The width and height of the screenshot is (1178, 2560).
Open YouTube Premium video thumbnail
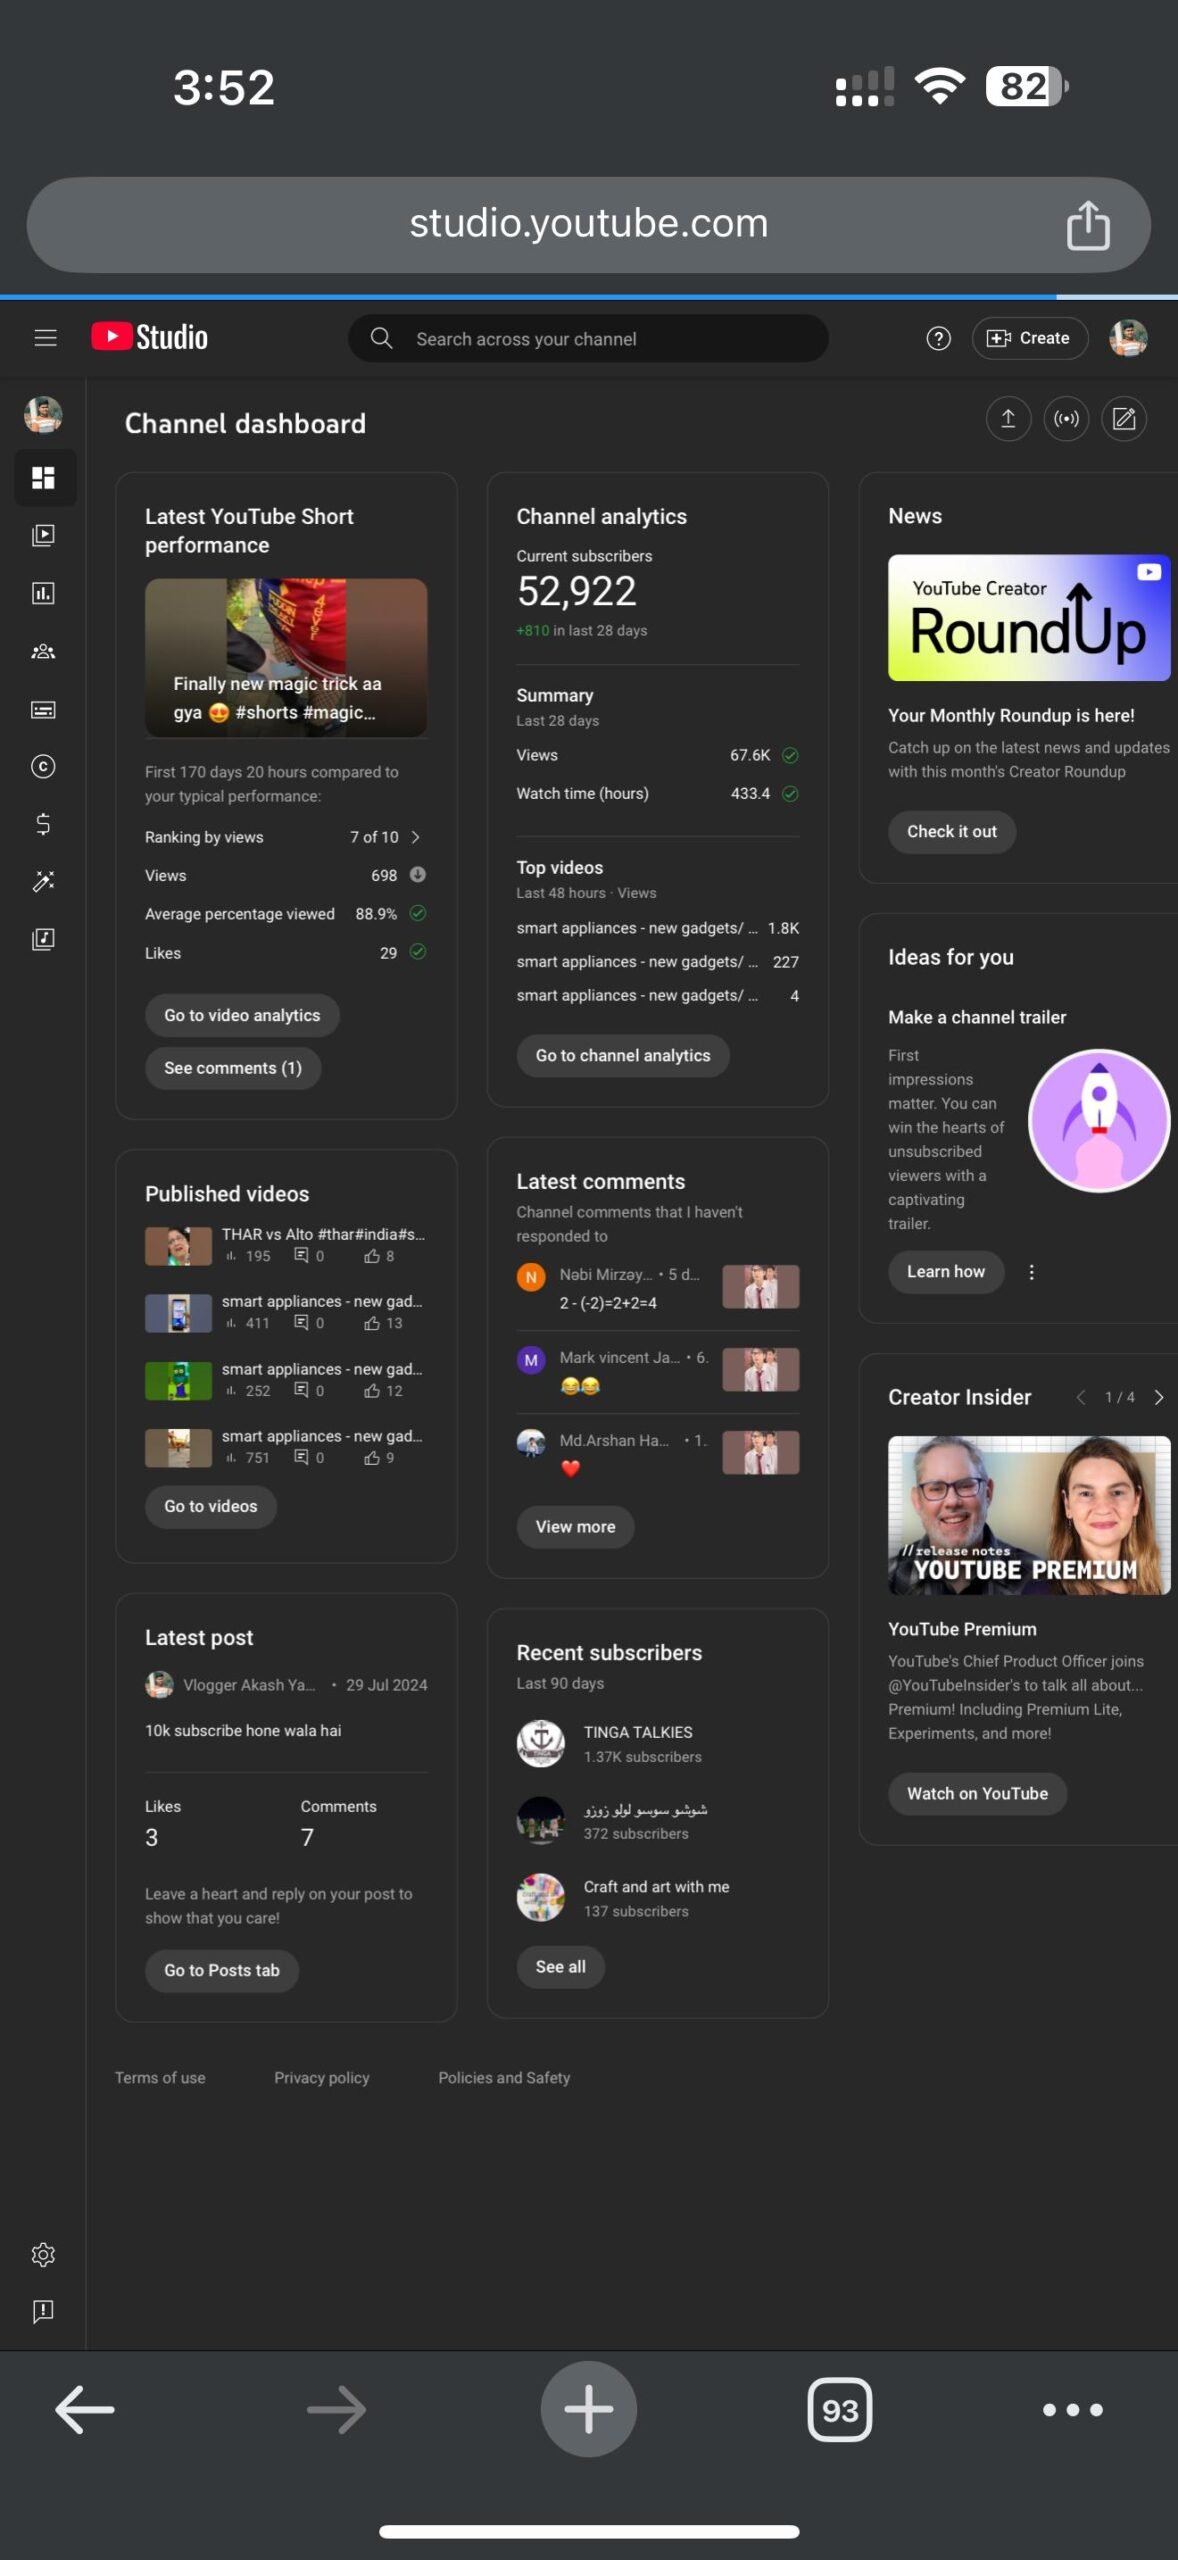pos(1029,1515)
